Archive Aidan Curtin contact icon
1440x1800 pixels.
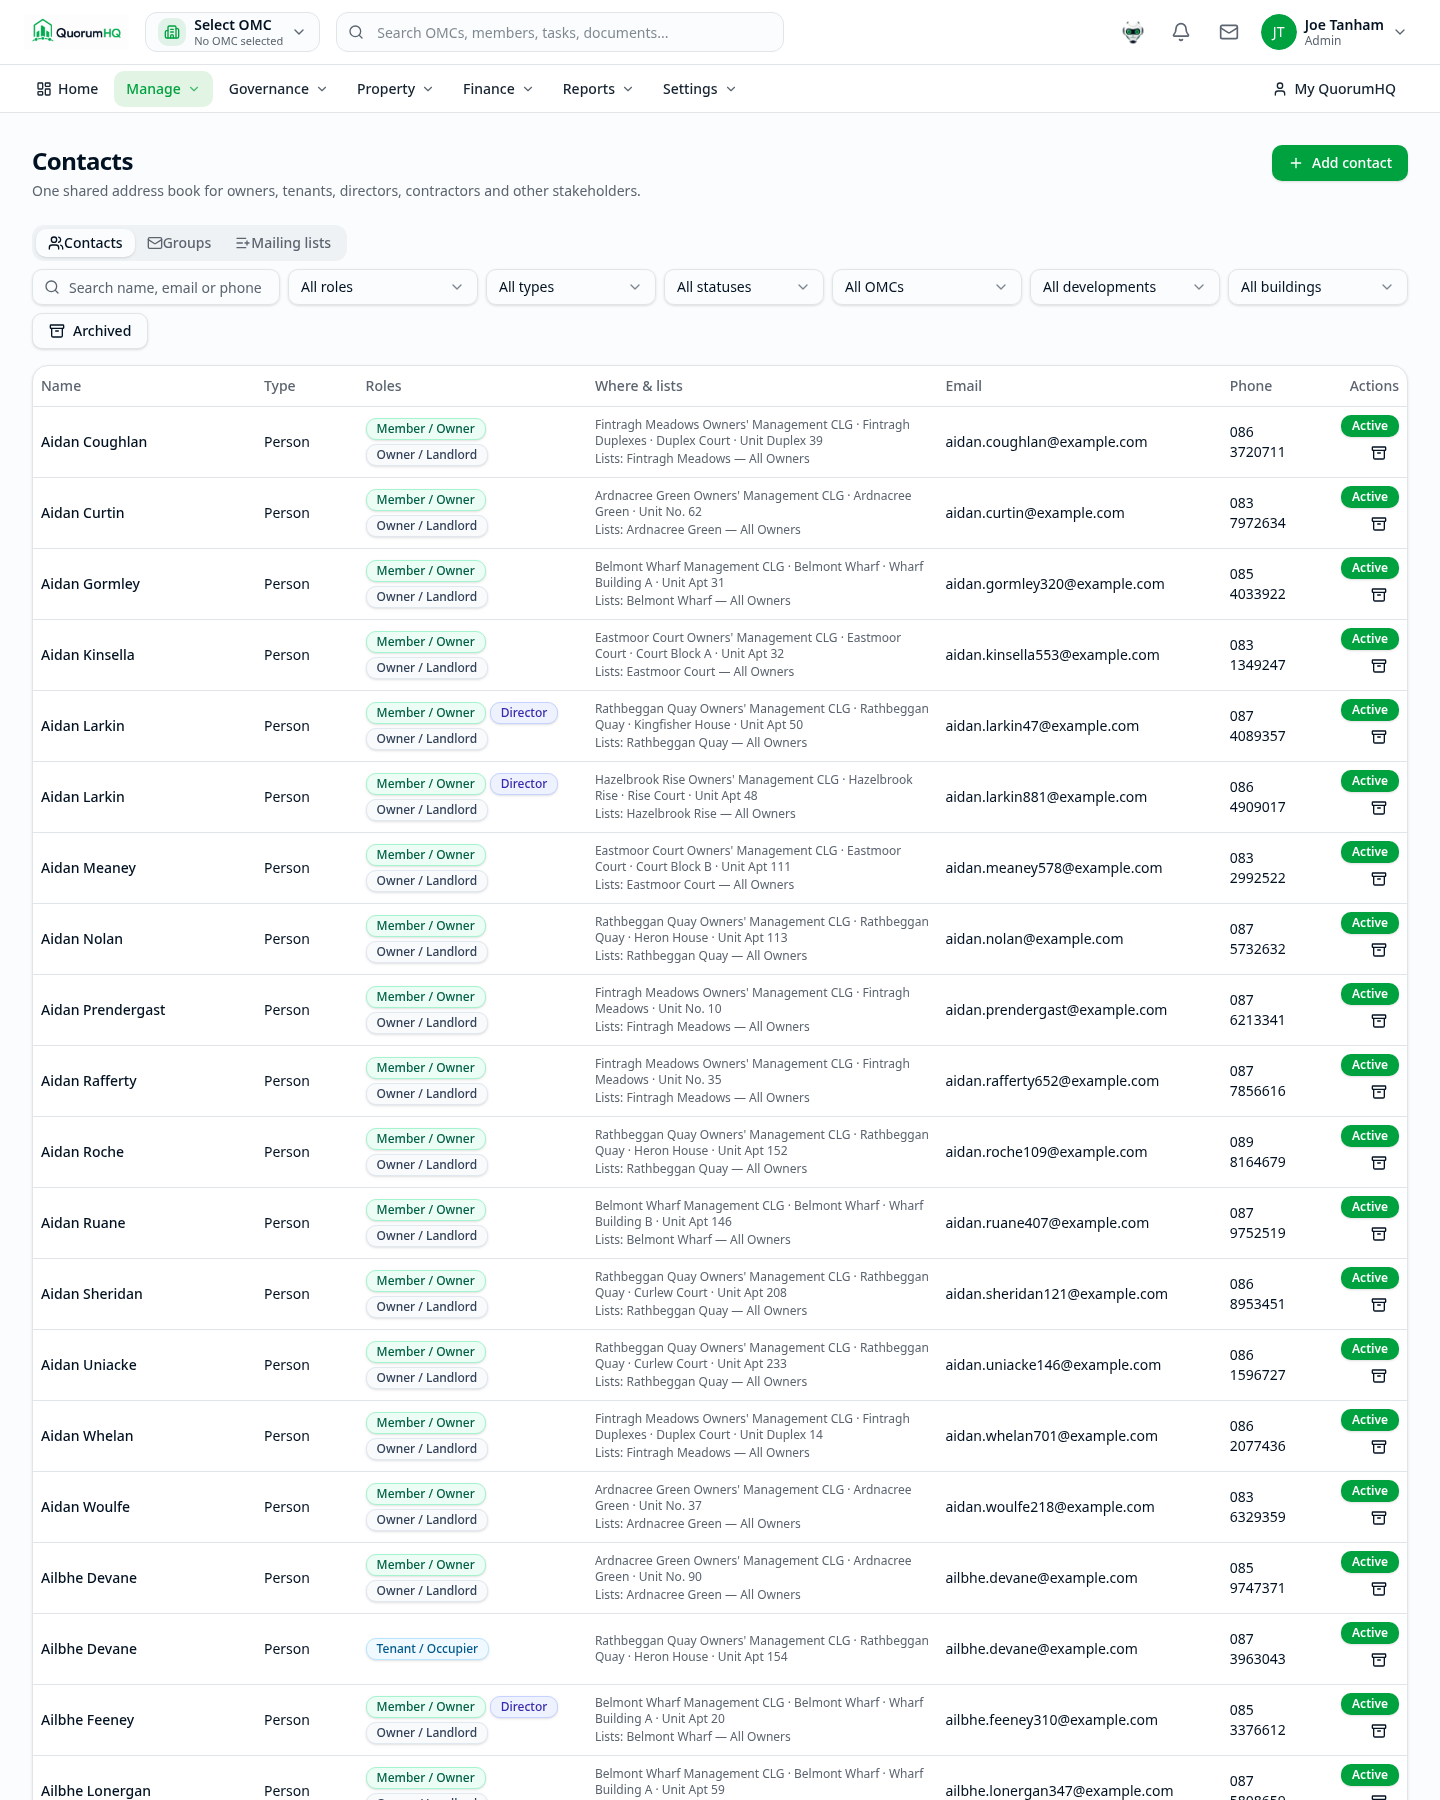(x=1379, y=524)
